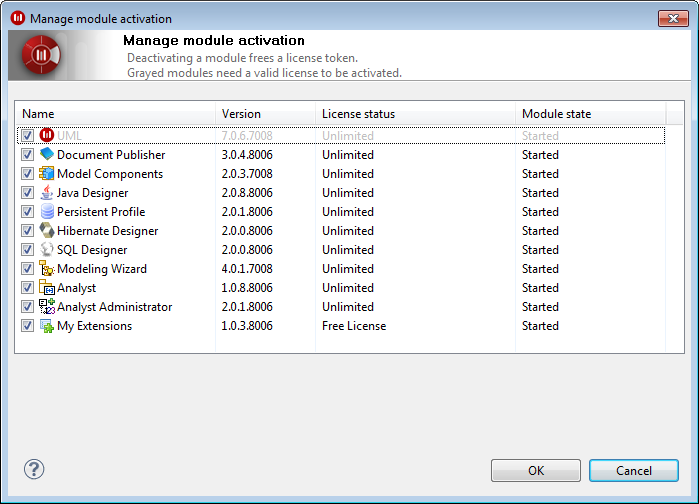
Task: Toggle the Modeling Wizard checkbox
Action: tap(27, 268)
